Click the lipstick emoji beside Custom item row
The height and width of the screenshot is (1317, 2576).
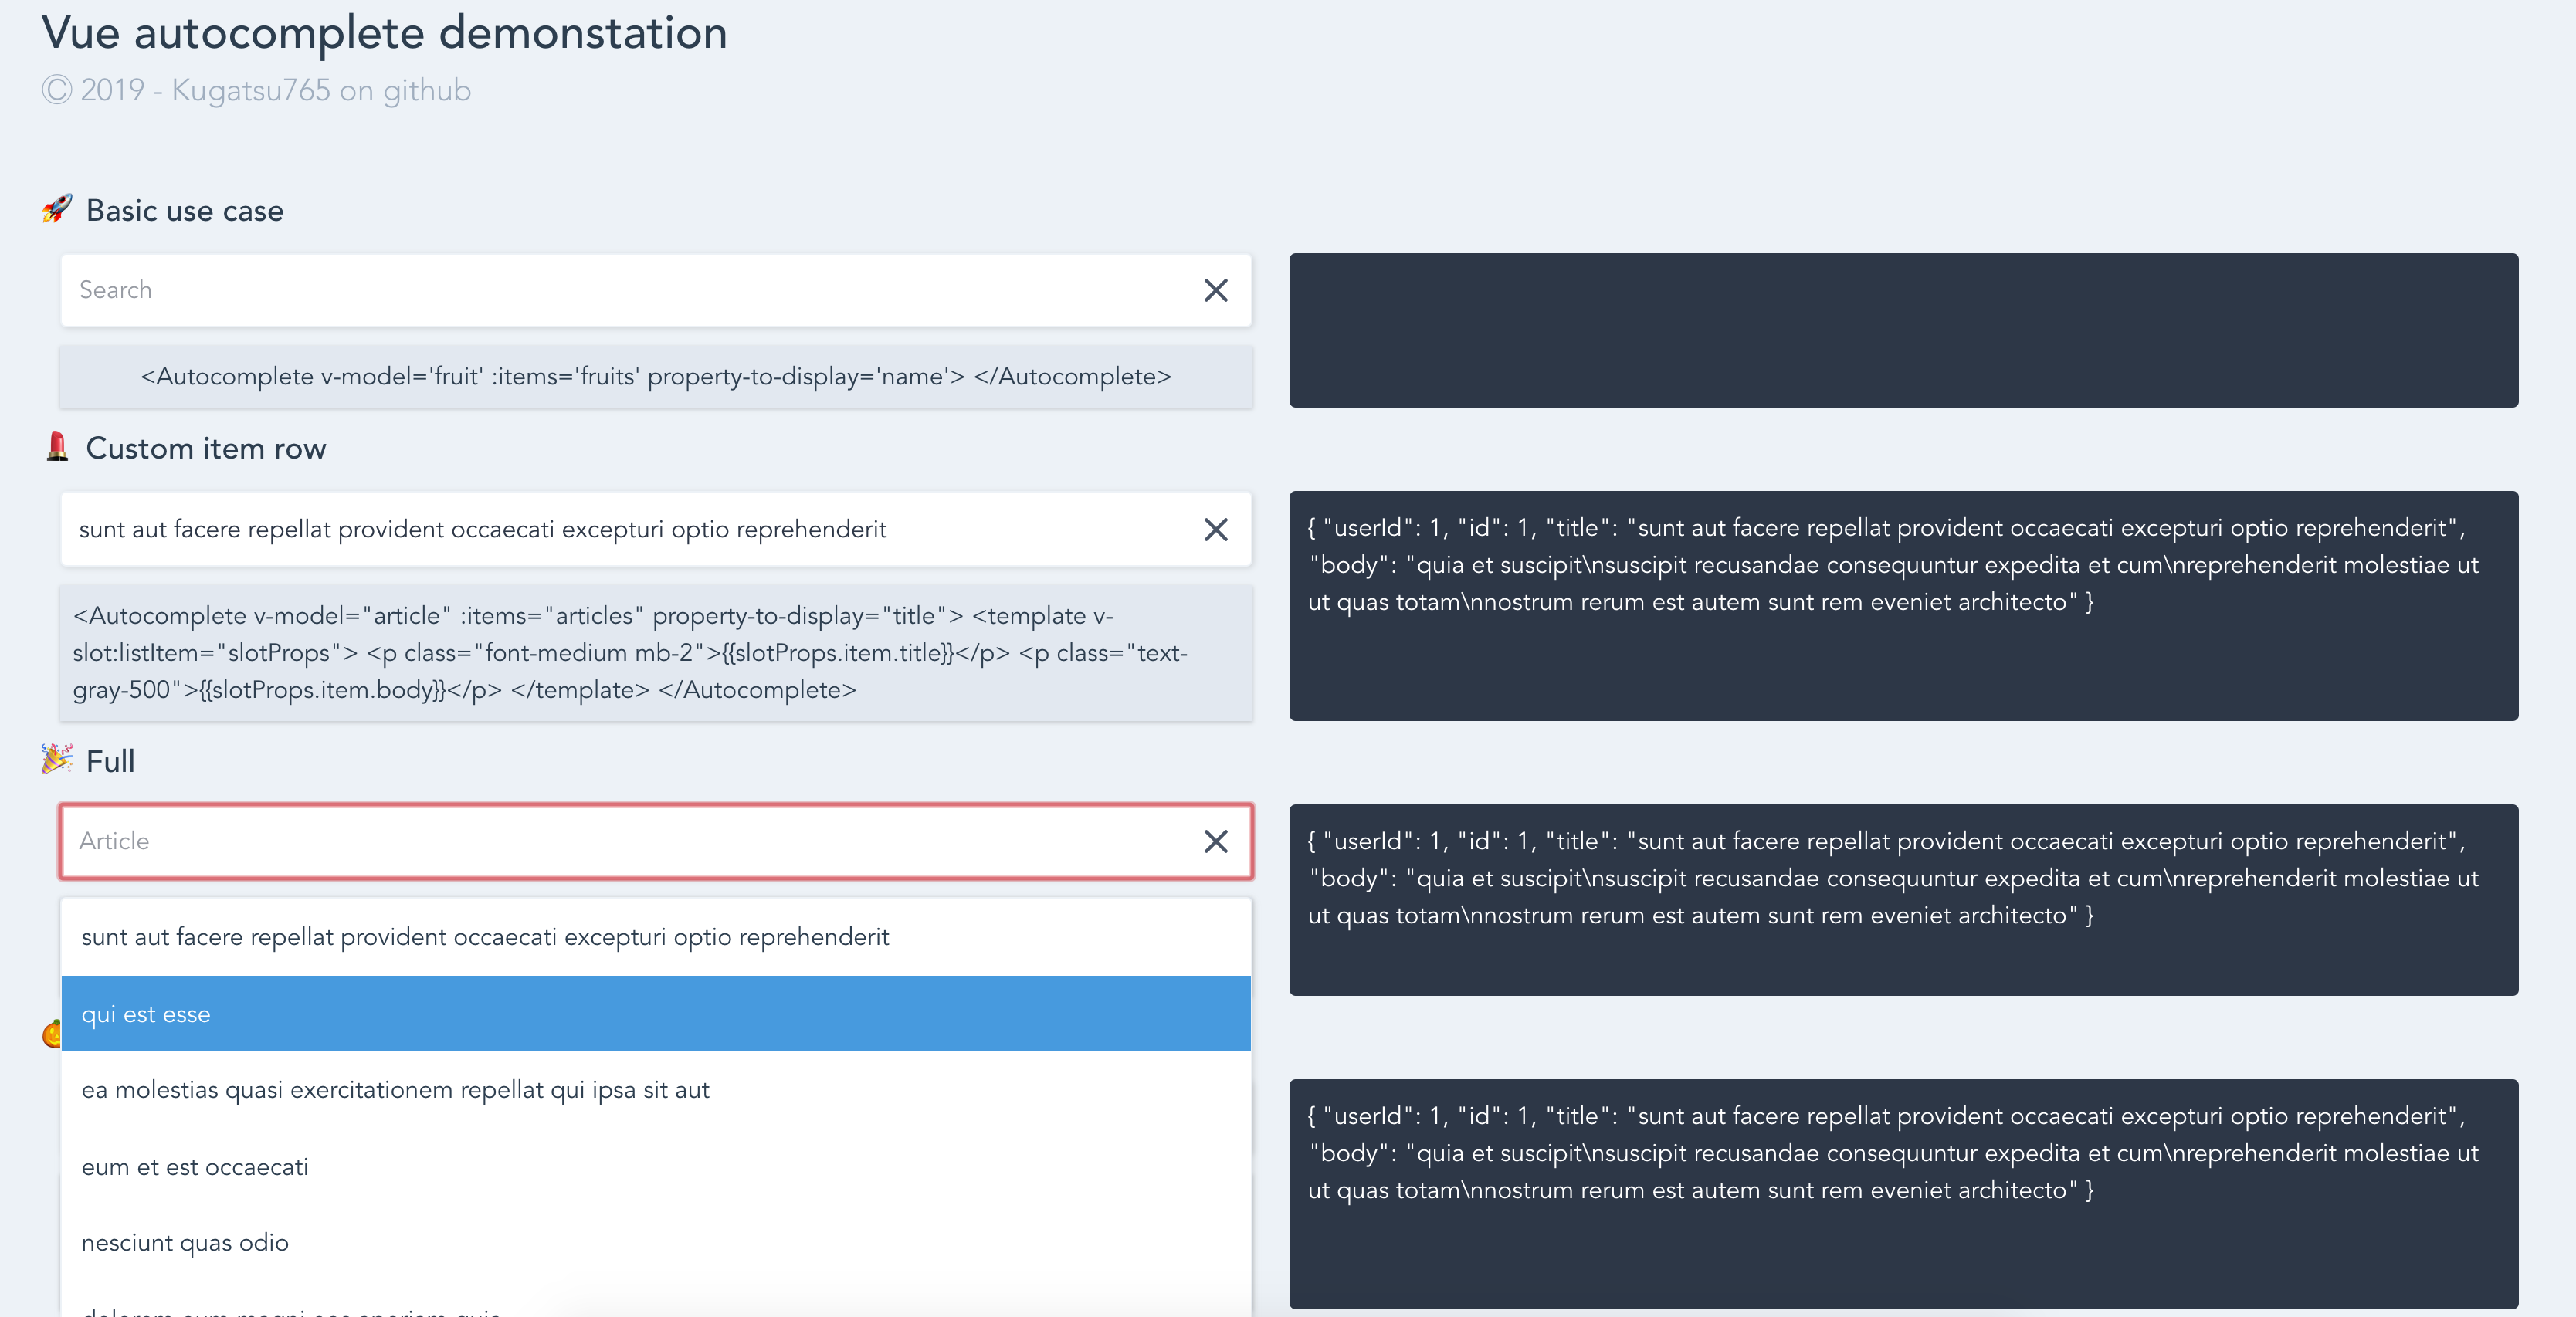57,447
